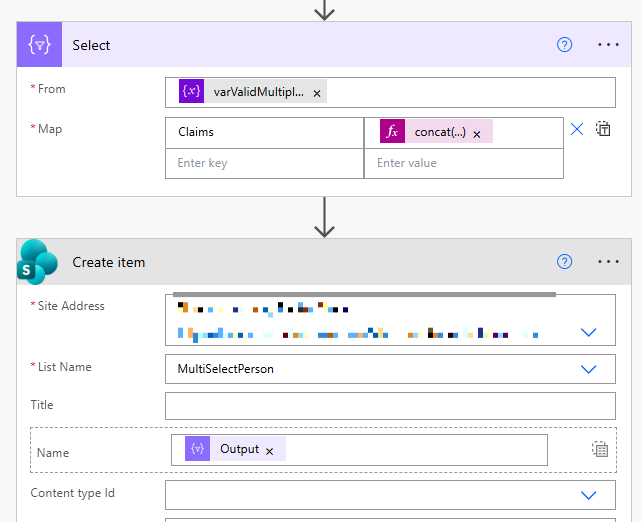Open the Select action ellipsis menu
The height and width of the screenshot is (522, 642).
point(608,45)
